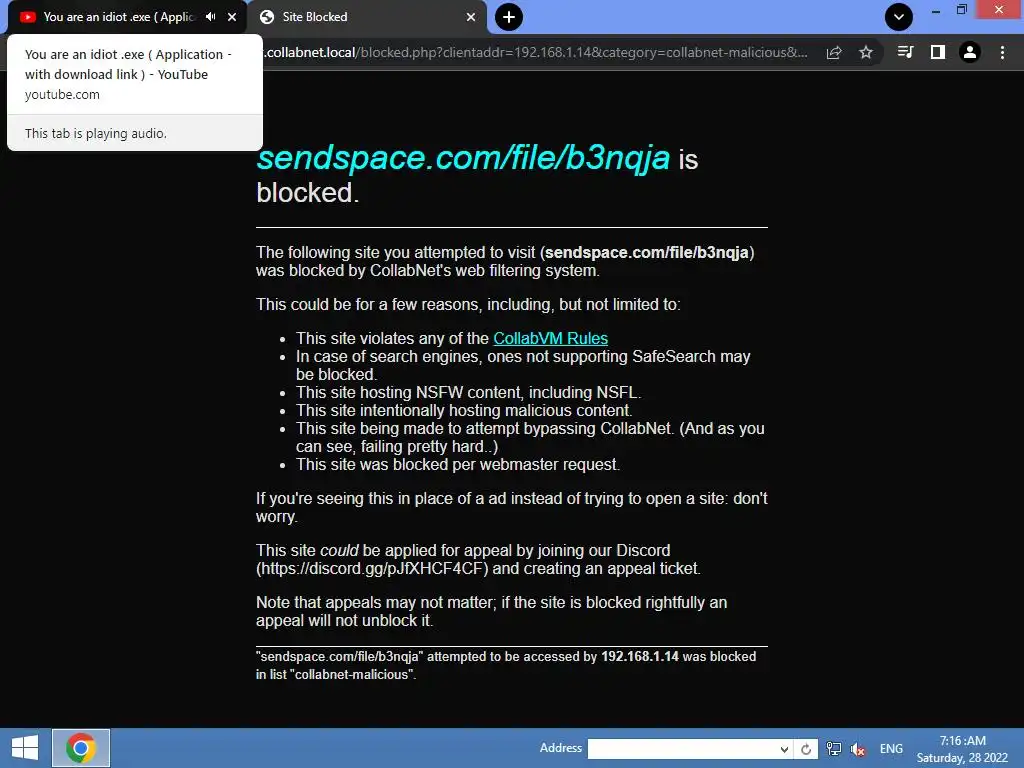
Task: Open the tab search dropdown arrow
Action: (x=899, y=17)
